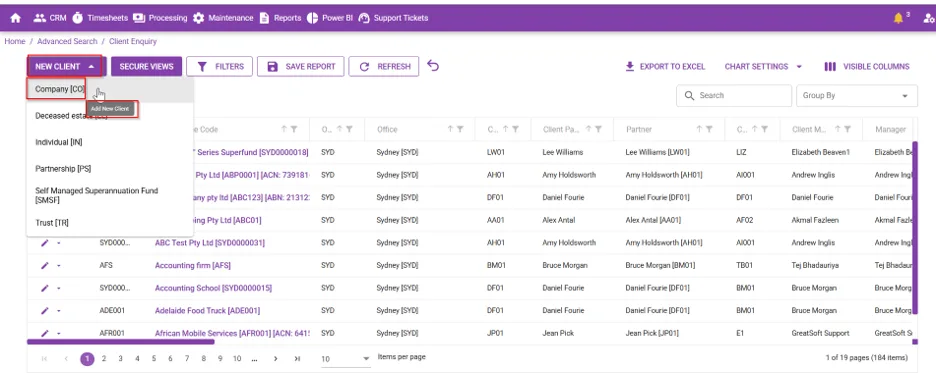Open the Timesheets menu
This screenshot has height=373, width=936.
click(100, 18)
